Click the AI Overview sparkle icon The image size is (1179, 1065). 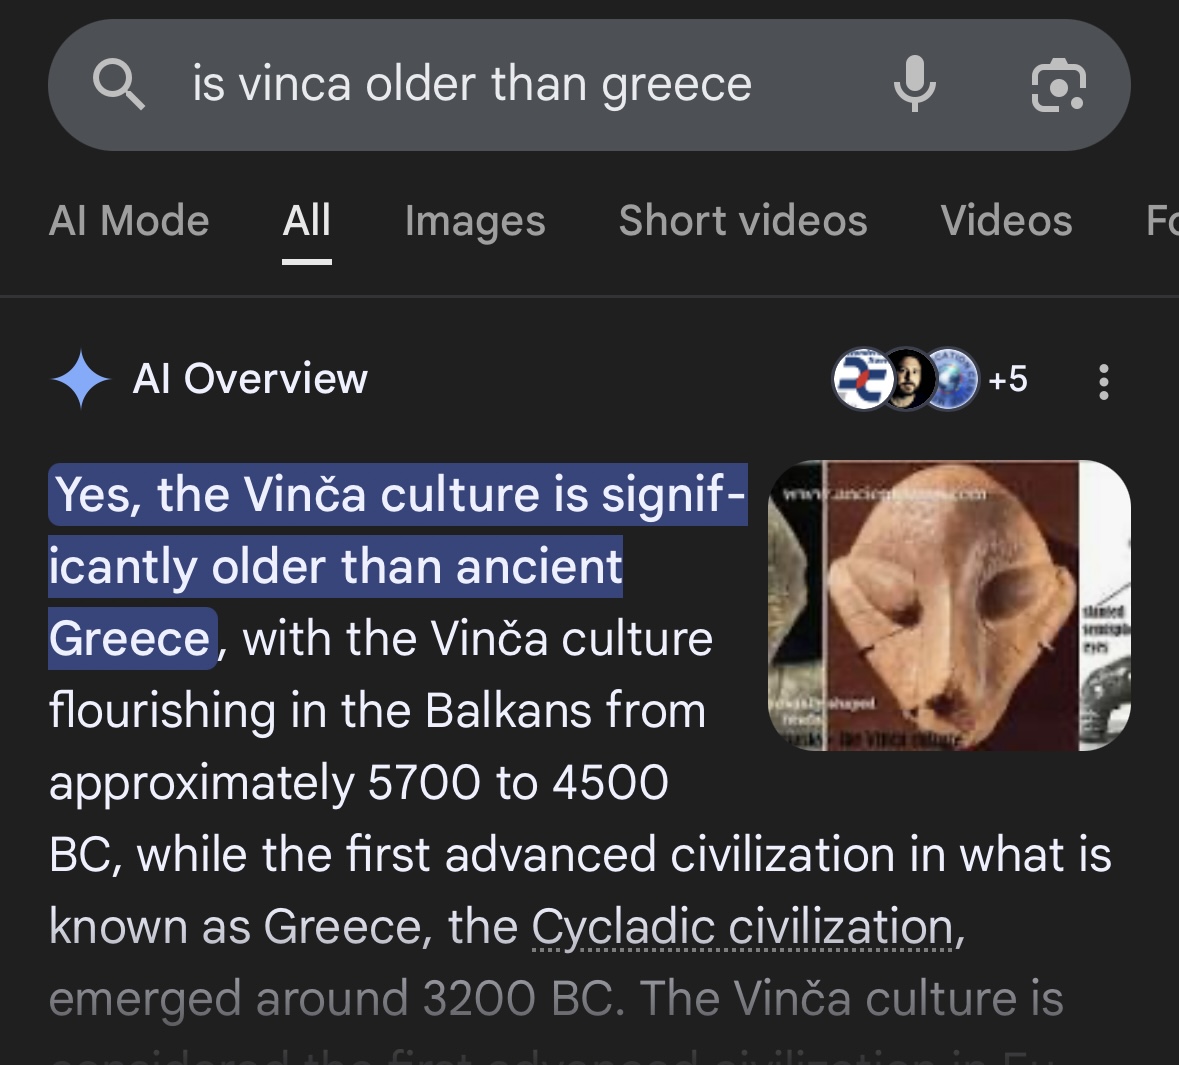[x=81, y=380]
